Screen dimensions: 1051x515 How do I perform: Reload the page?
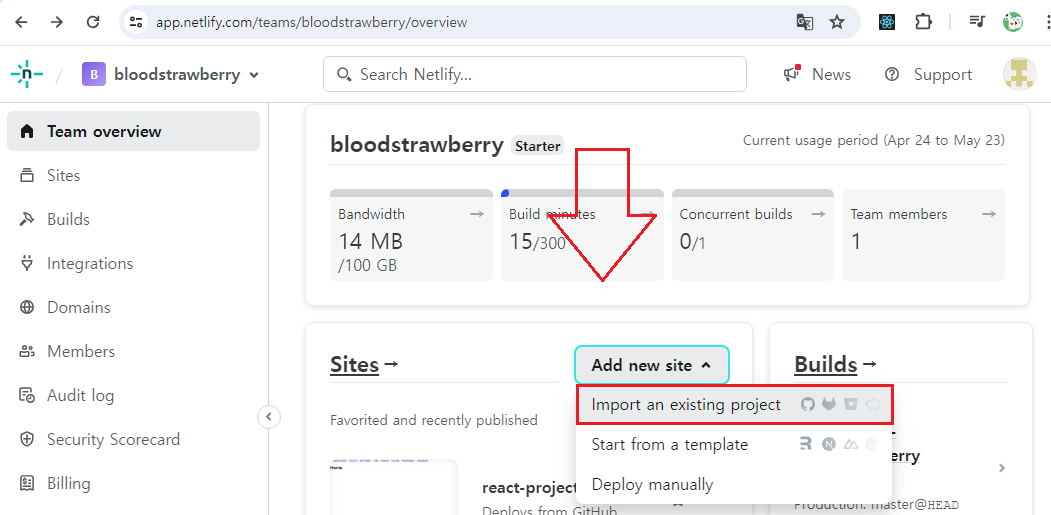coord(93,22)
